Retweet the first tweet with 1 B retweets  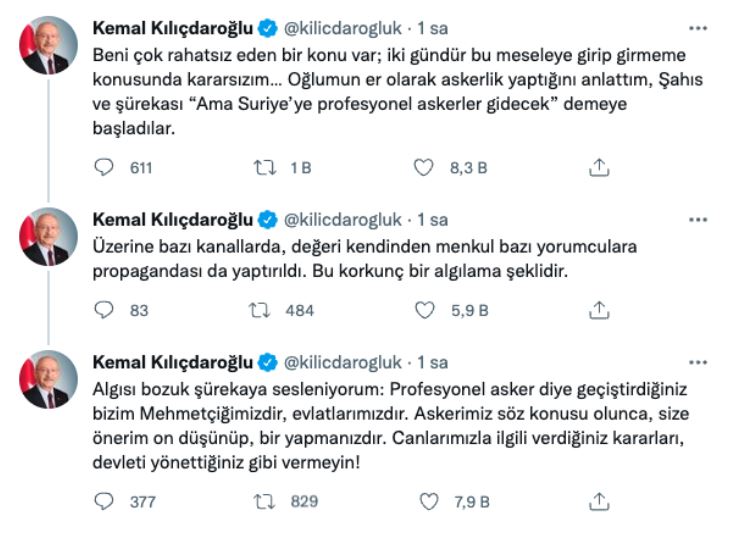(265, 168)
